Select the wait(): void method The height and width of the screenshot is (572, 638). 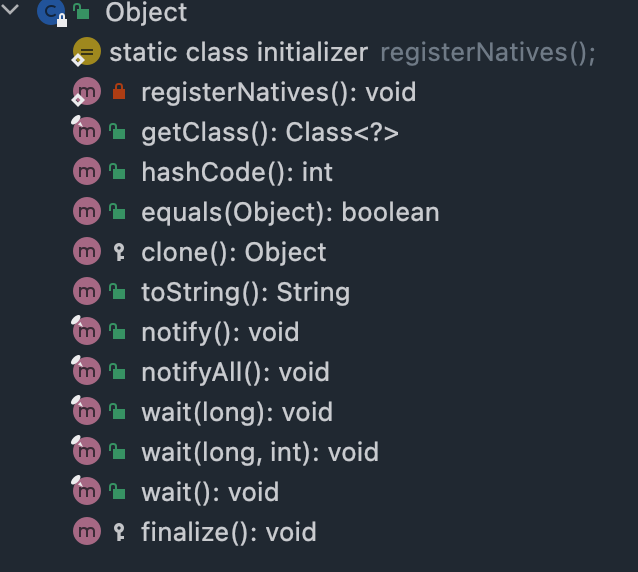(210, 492)
